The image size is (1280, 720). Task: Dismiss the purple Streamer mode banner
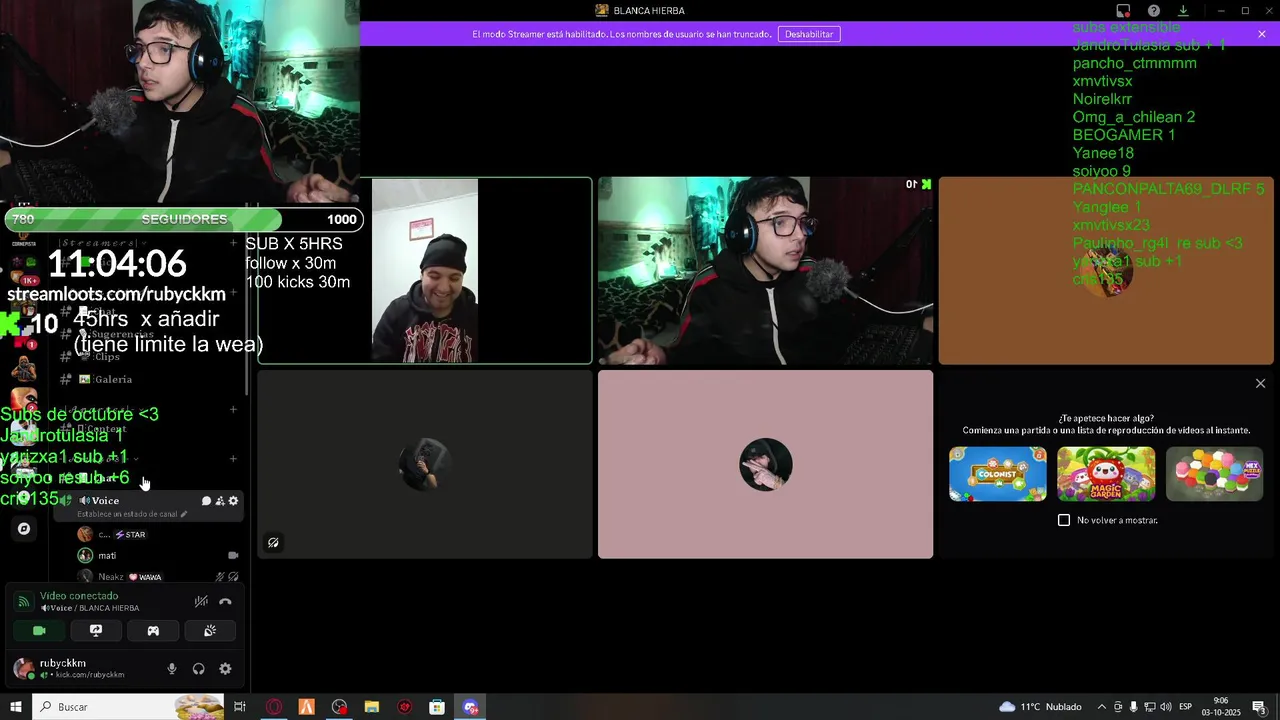tap(1262, 34)
